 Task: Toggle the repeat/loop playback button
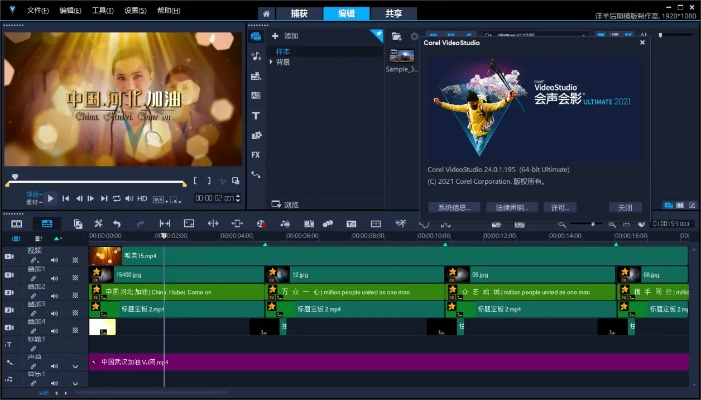point(116,198)
